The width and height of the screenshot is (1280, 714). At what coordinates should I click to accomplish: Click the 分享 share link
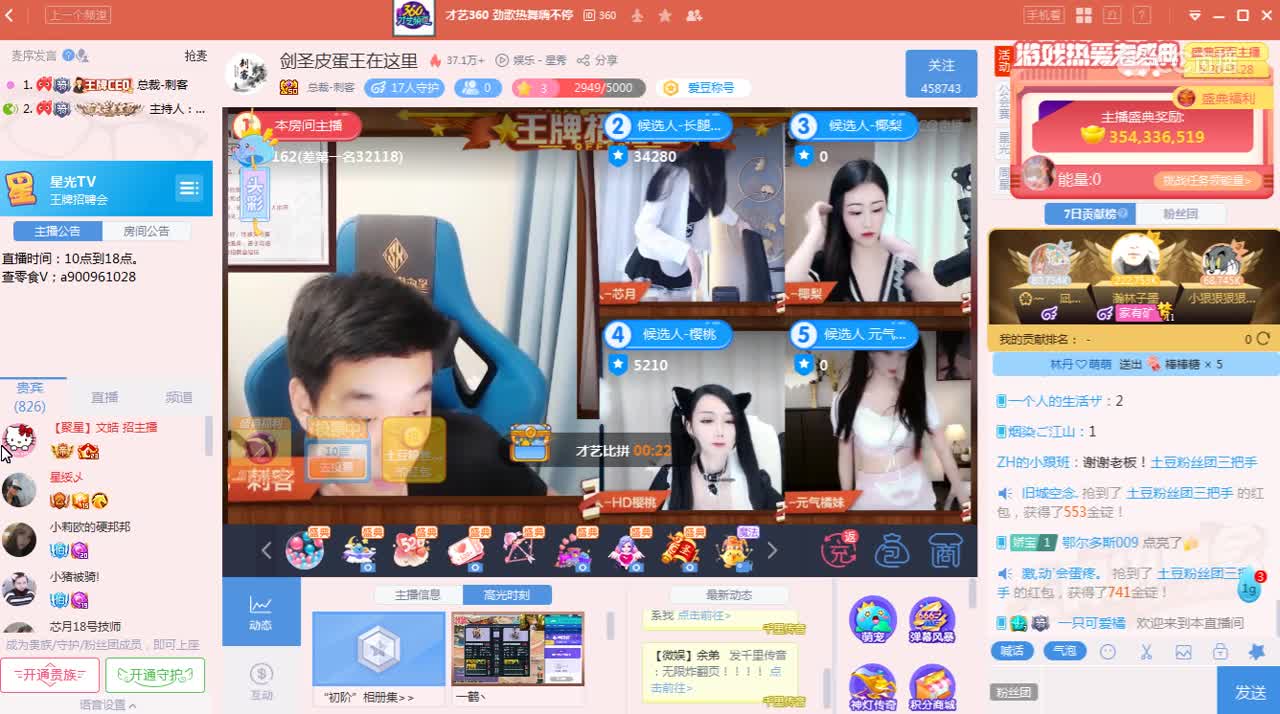pyautogui.click(x=598, y=60)
